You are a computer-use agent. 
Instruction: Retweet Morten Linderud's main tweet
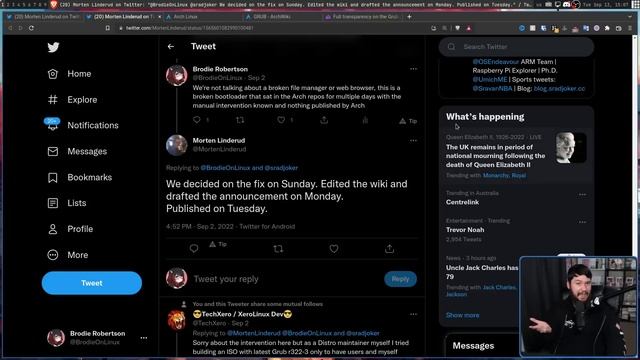[x=278, y=249]
